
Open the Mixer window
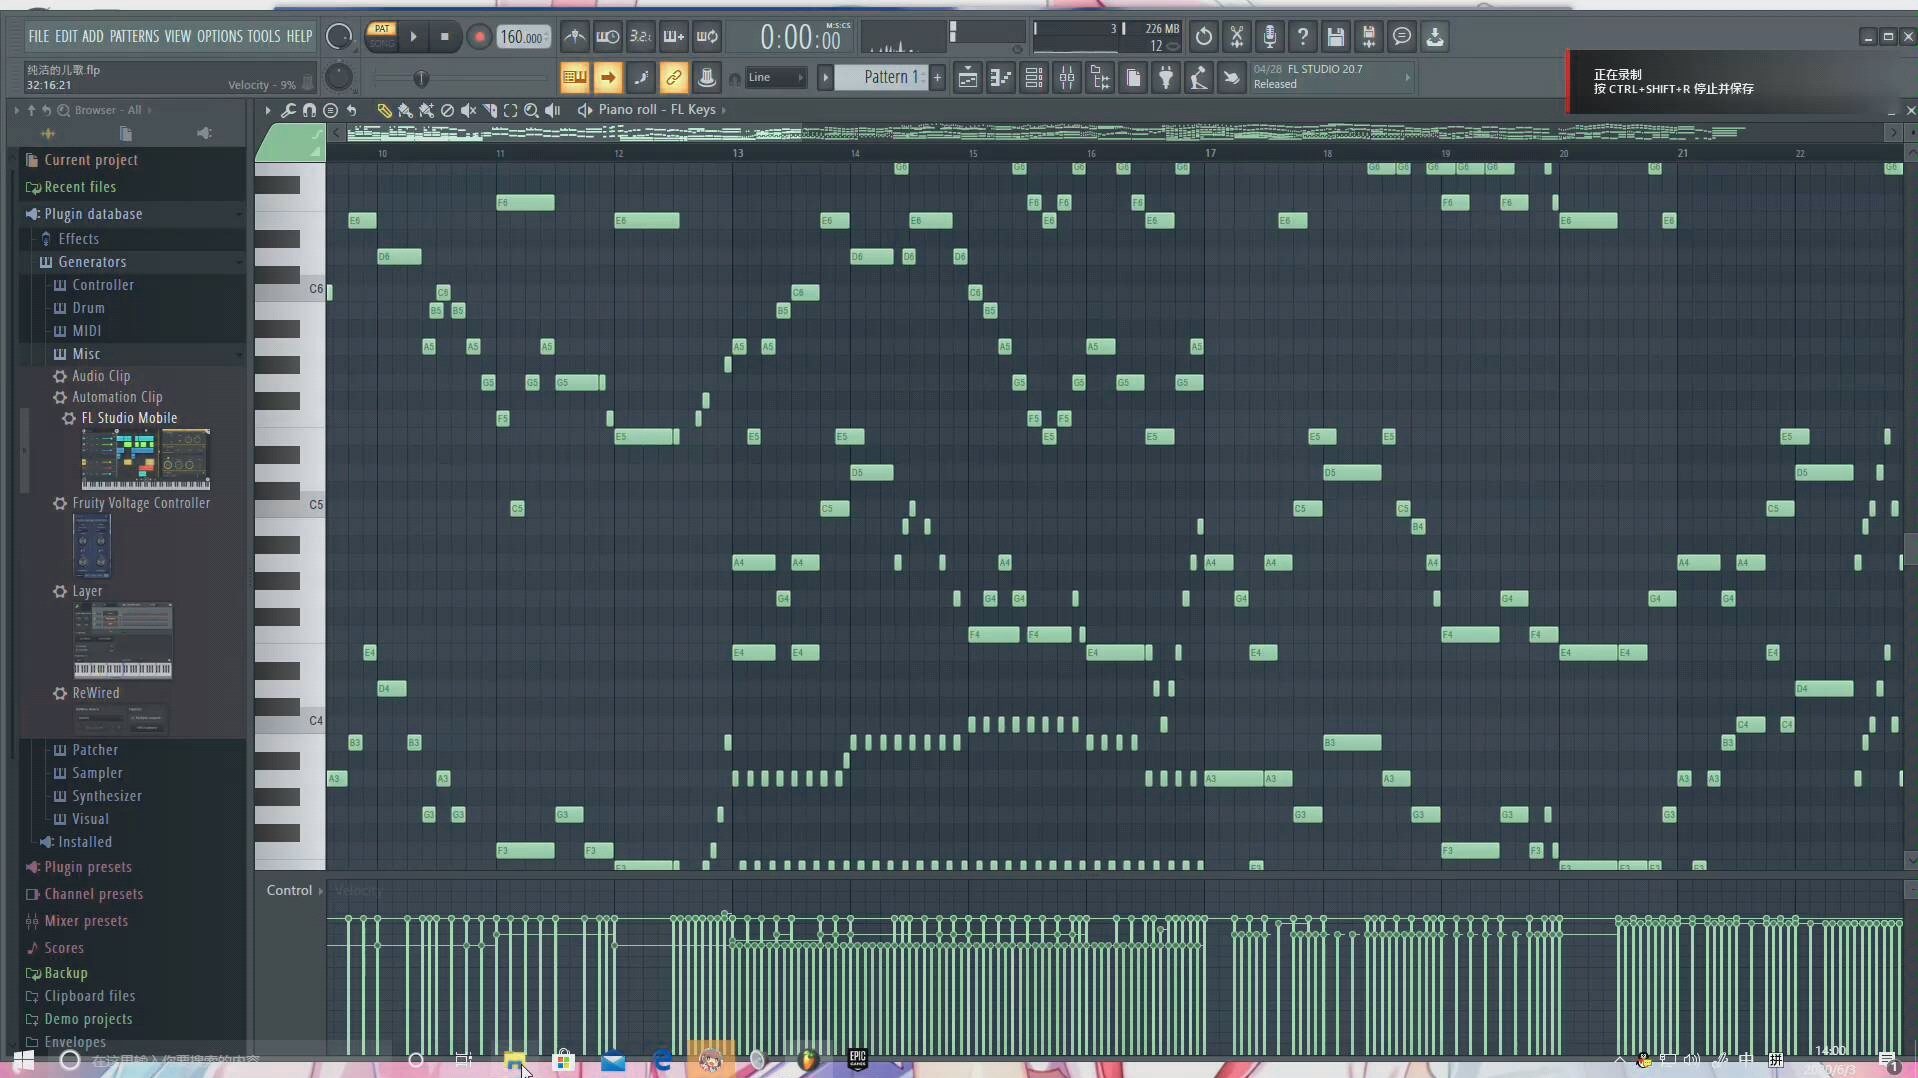coord(1067,77)
